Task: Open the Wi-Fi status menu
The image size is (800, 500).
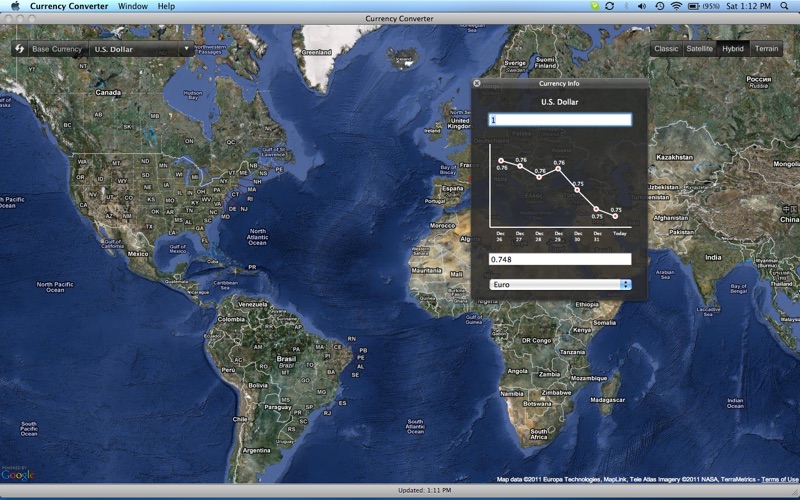Action: pos(676,6)
